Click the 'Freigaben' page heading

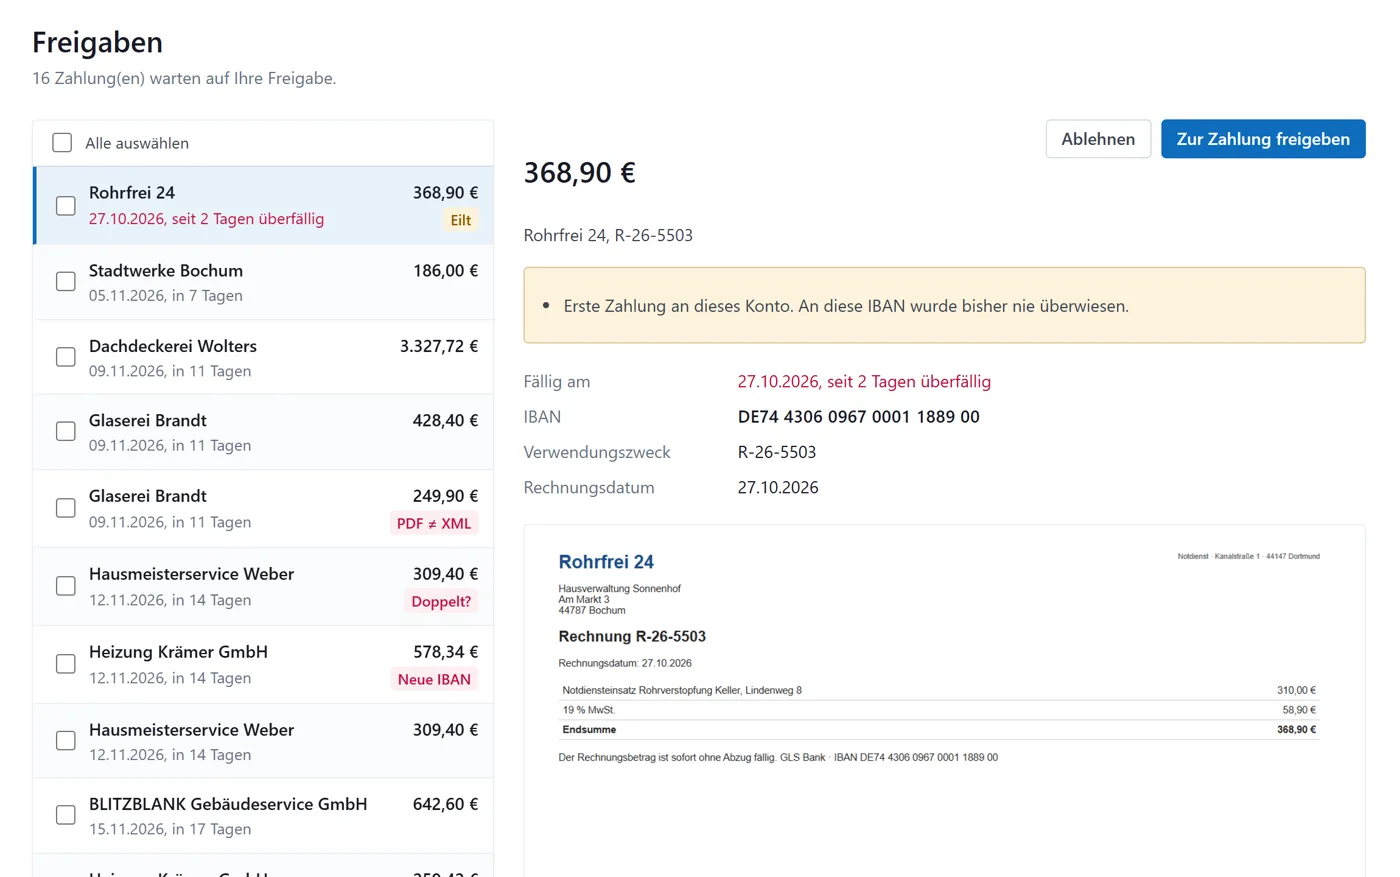(97, 42)
